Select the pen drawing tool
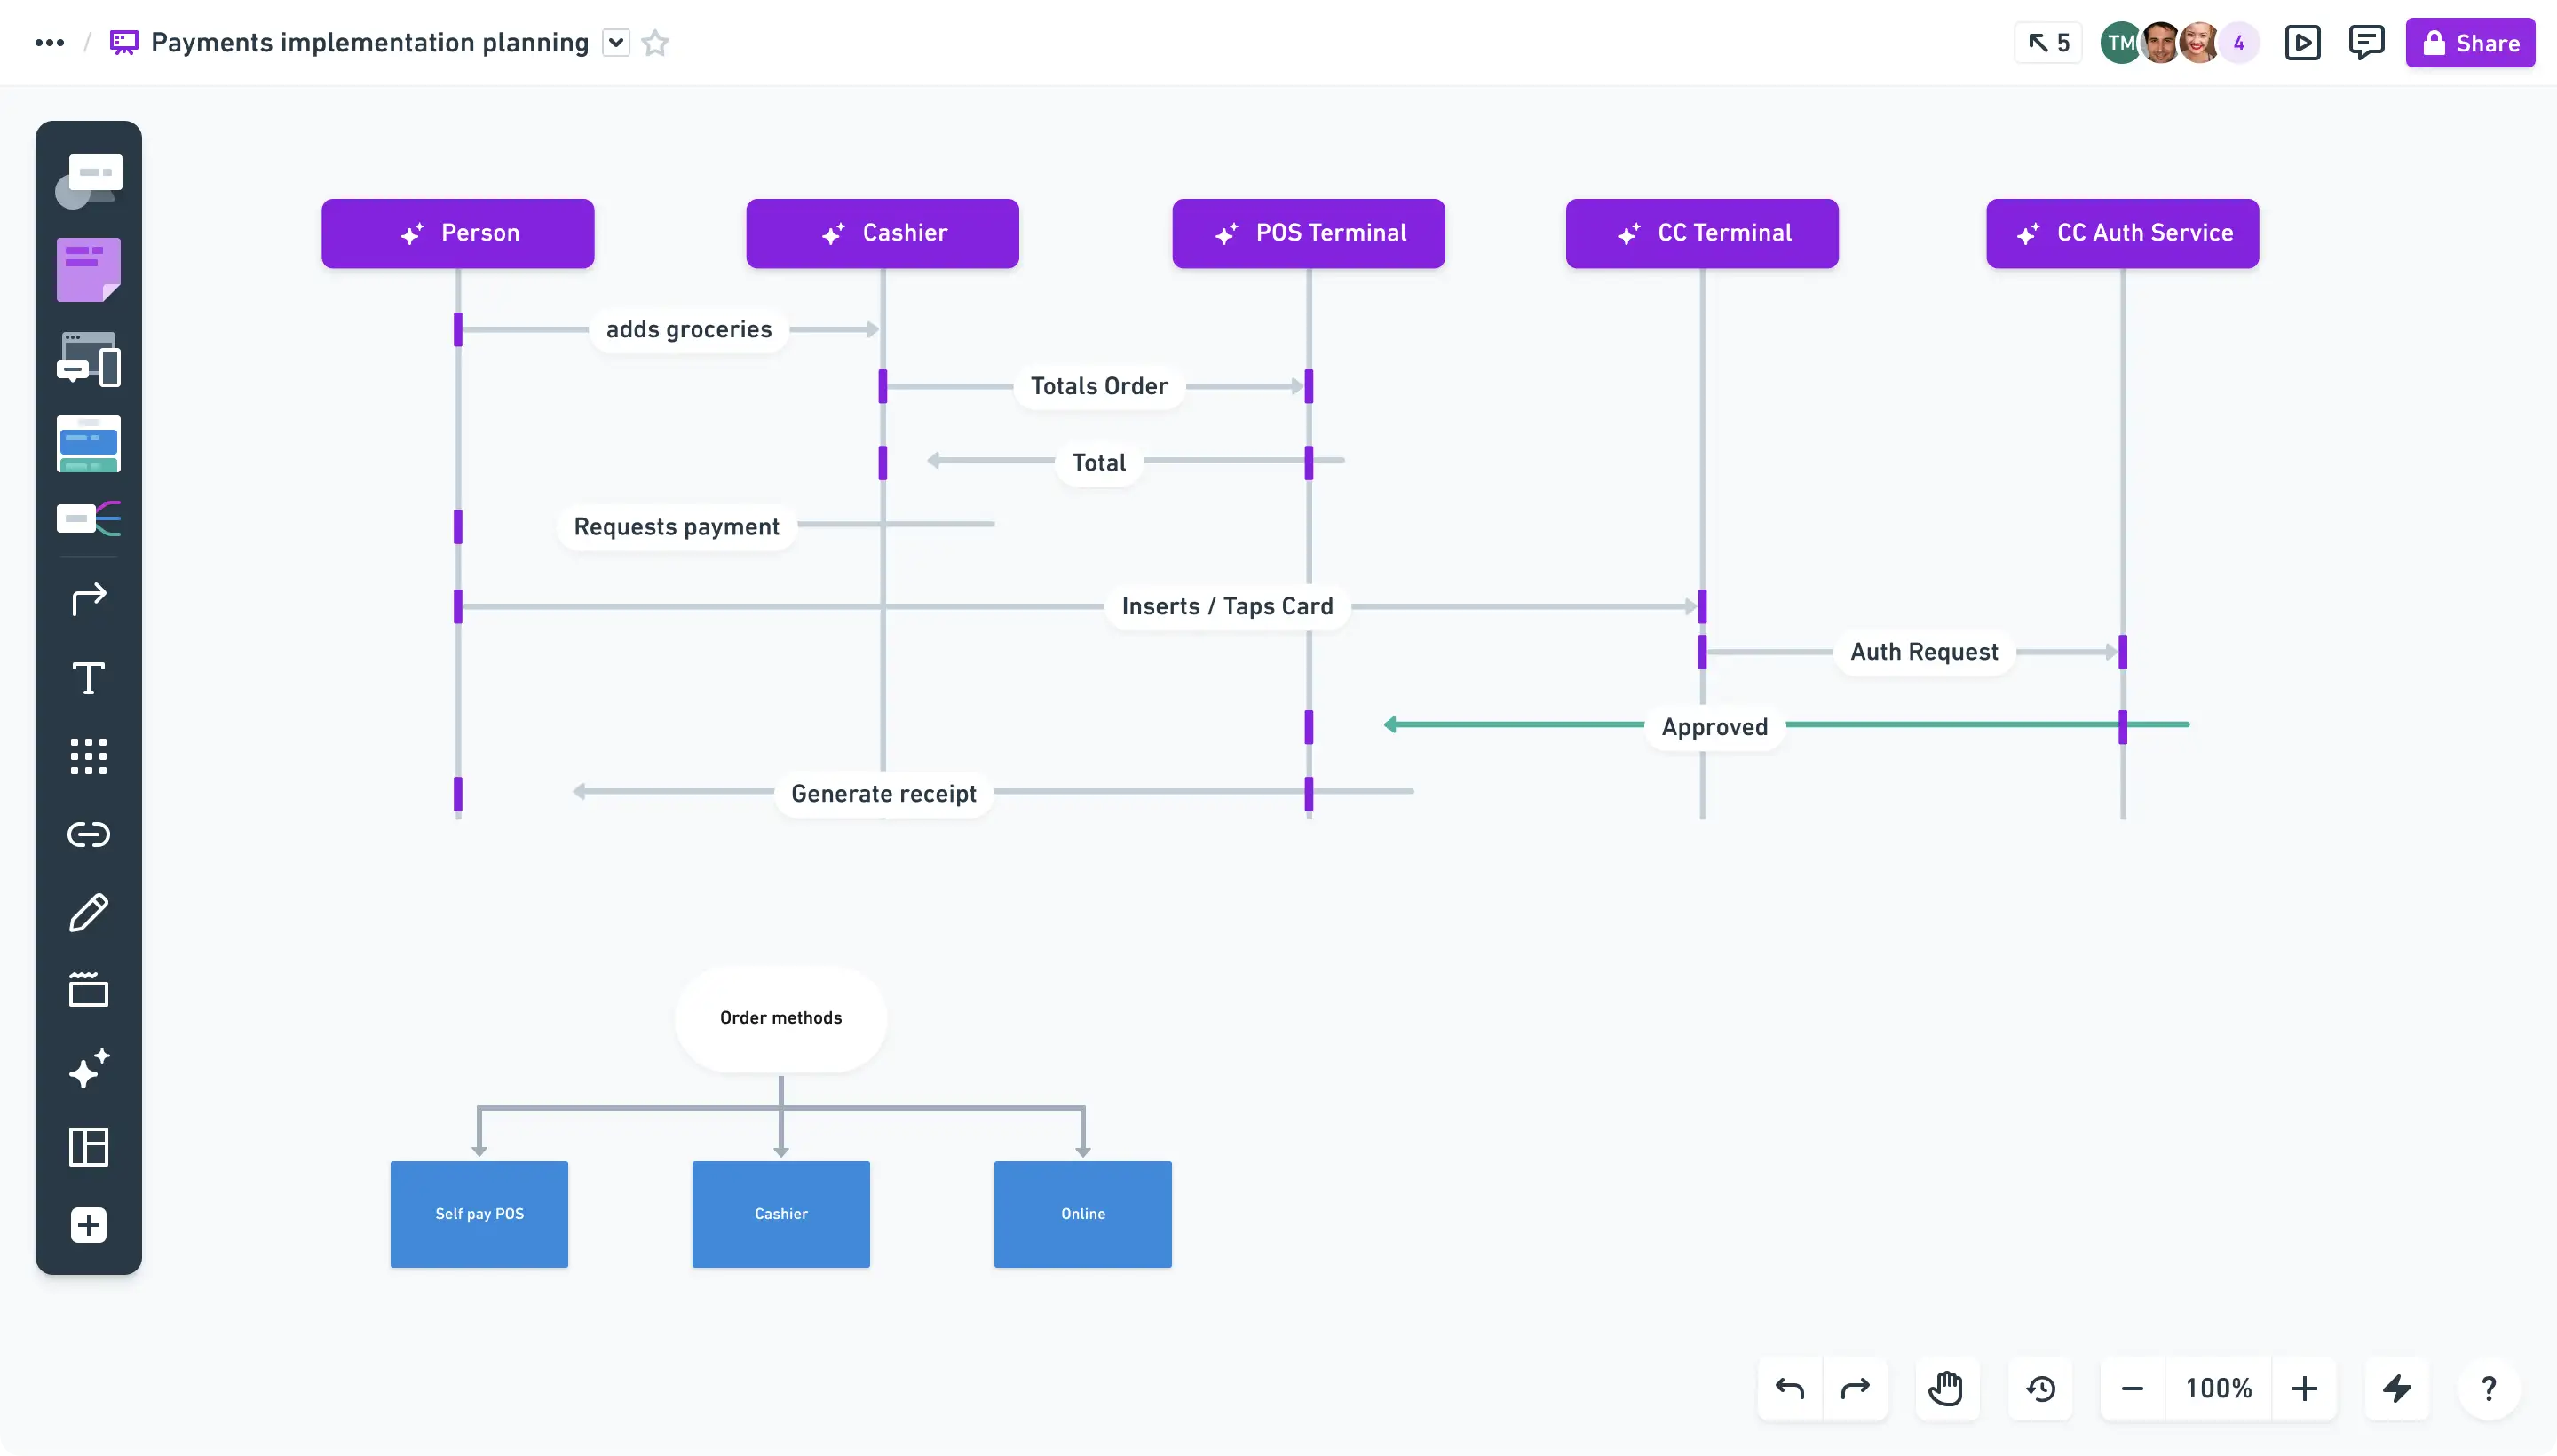The width and height of the screenshot is (2557, 1456). tap(88, 912)
